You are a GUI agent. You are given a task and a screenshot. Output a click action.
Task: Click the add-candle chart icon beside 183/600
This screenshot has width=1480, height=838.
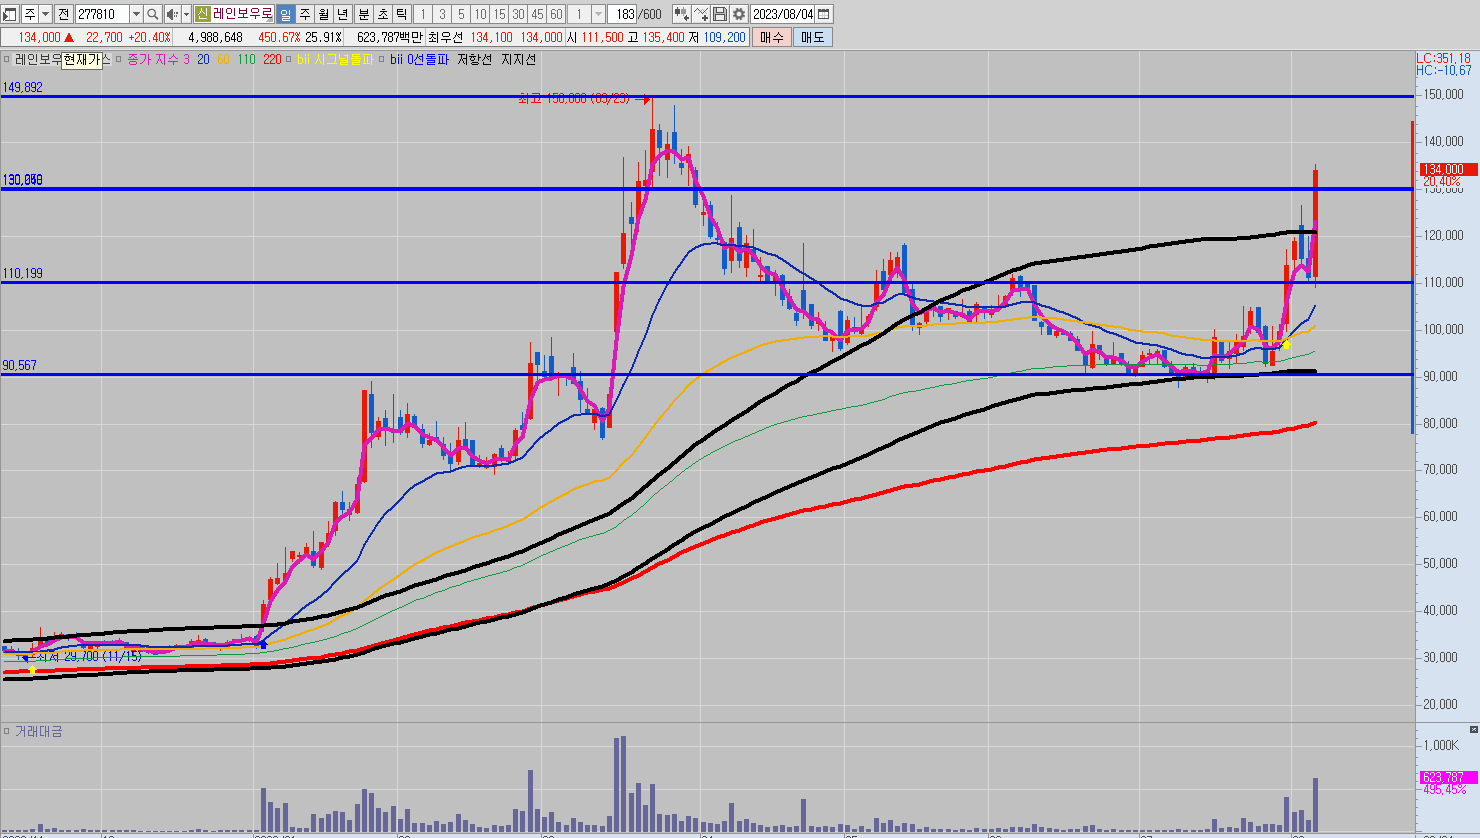click(x=681, y=14)
